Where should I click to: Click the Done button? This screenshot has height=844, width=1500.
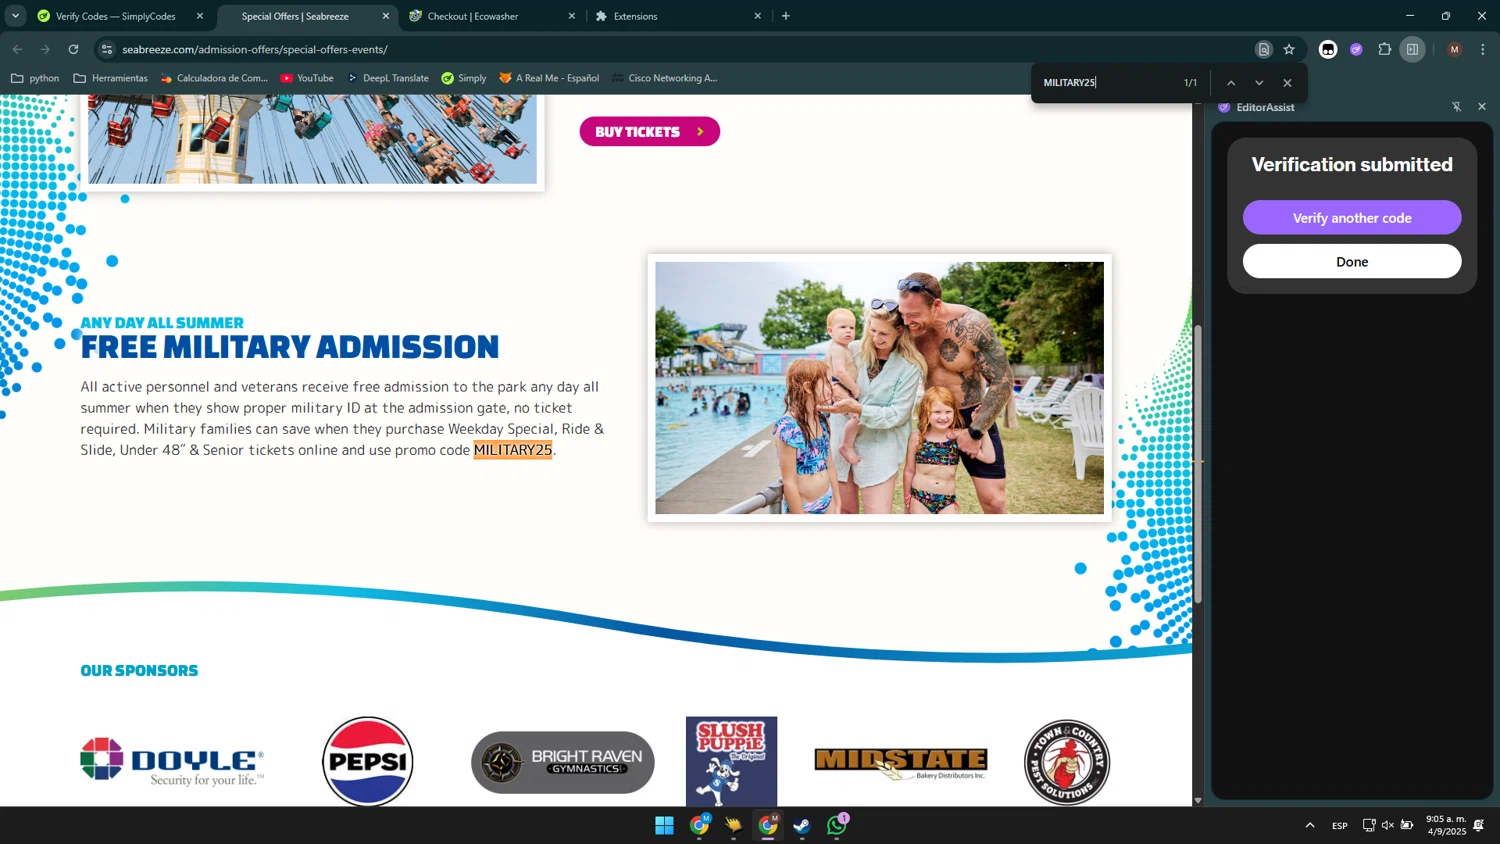pos(1352,262)
